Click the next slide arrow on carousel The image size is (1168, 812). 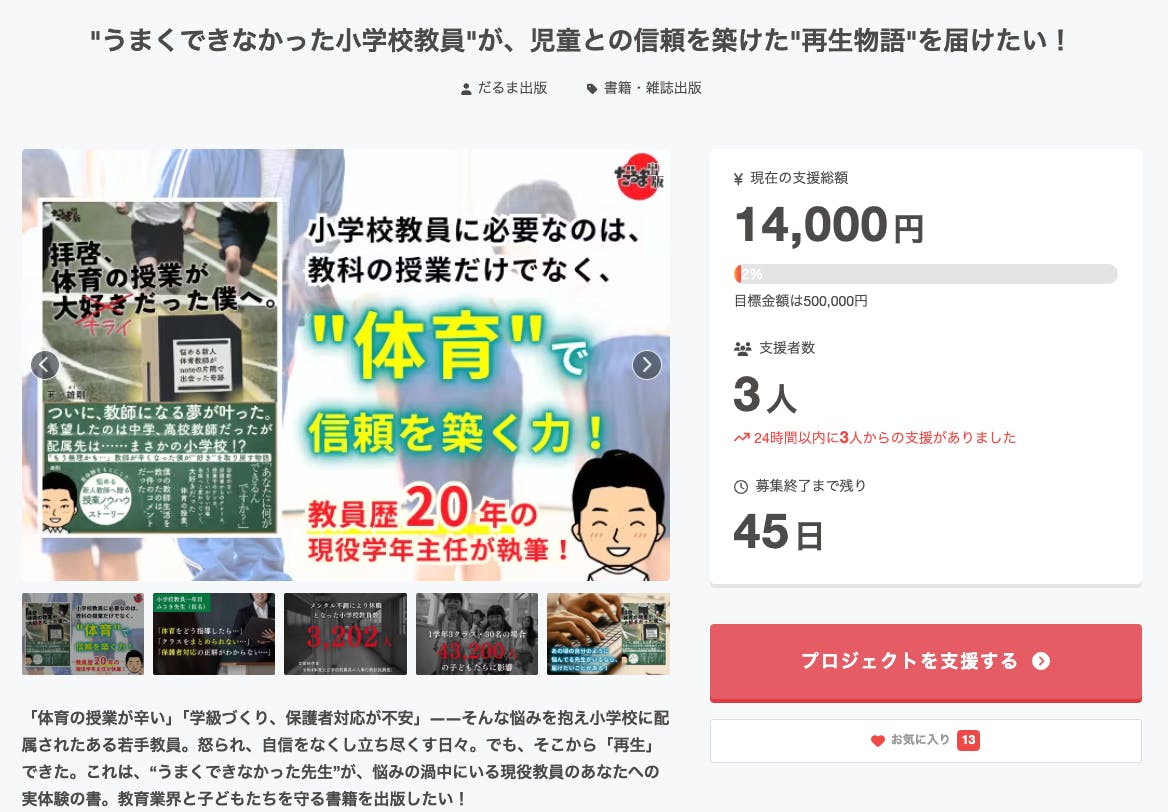(x=647, y=365)
